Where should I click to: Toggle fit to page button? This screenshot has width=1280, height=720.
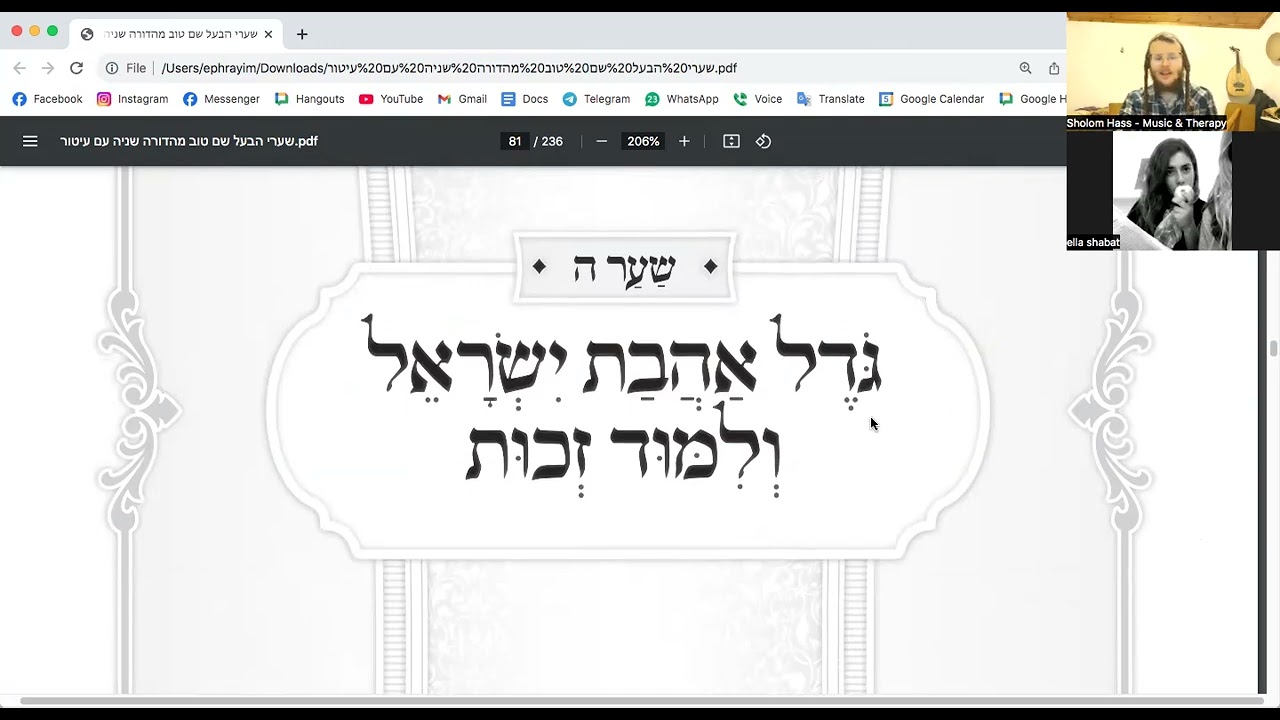pyautogui.click(x=731, y=141)
